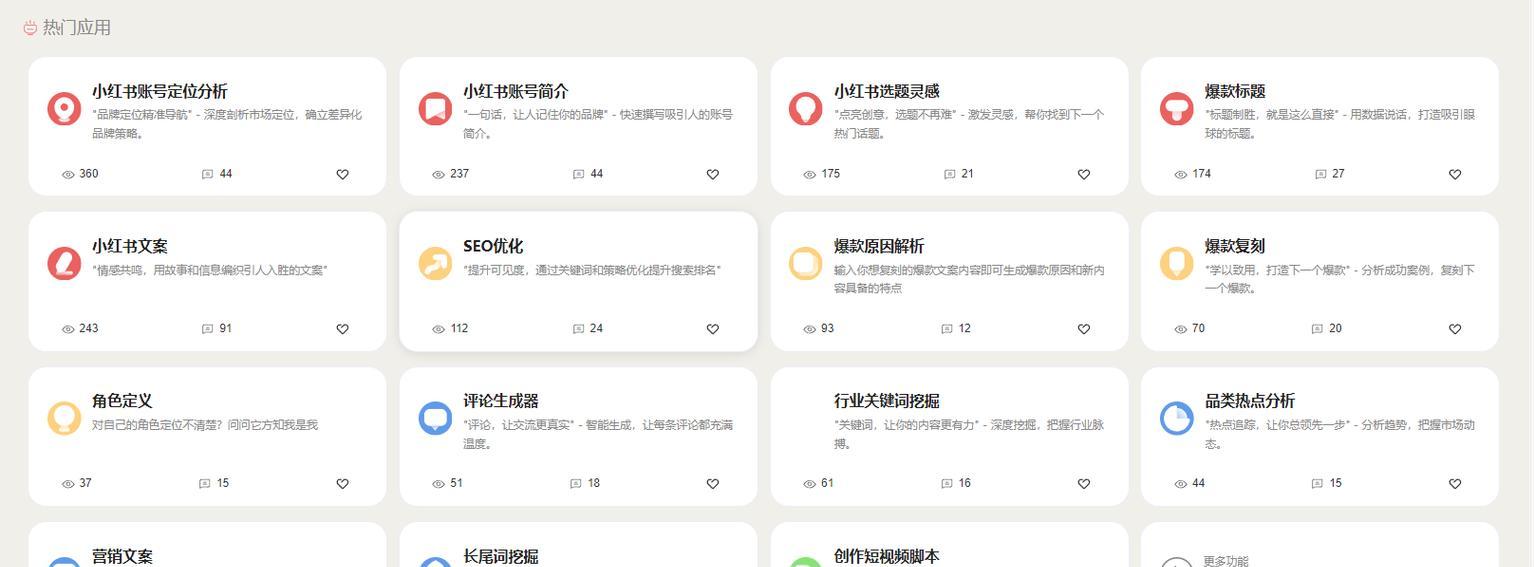Click the 角色定义 lightbulb icon

64,418
